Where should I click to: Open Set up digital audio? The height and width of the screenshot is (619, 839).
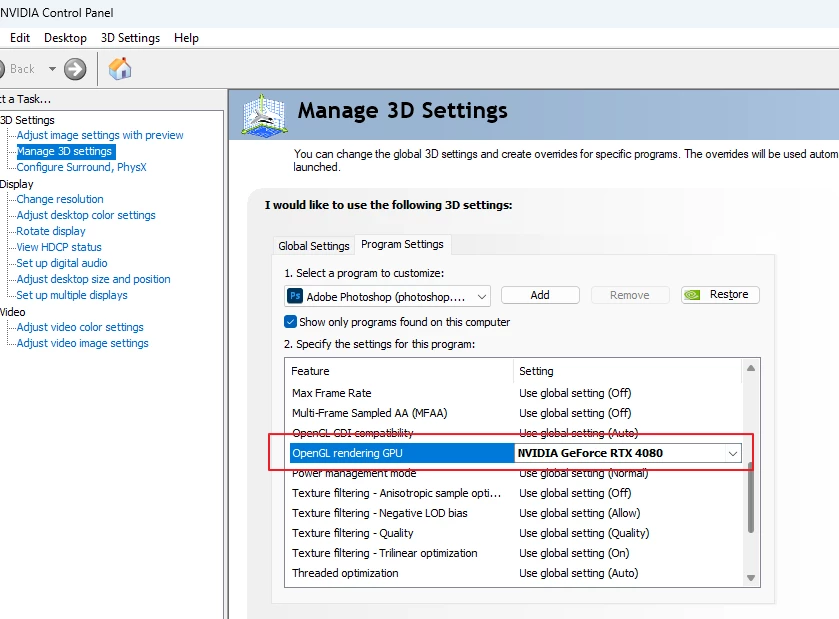tap(62, 263)
